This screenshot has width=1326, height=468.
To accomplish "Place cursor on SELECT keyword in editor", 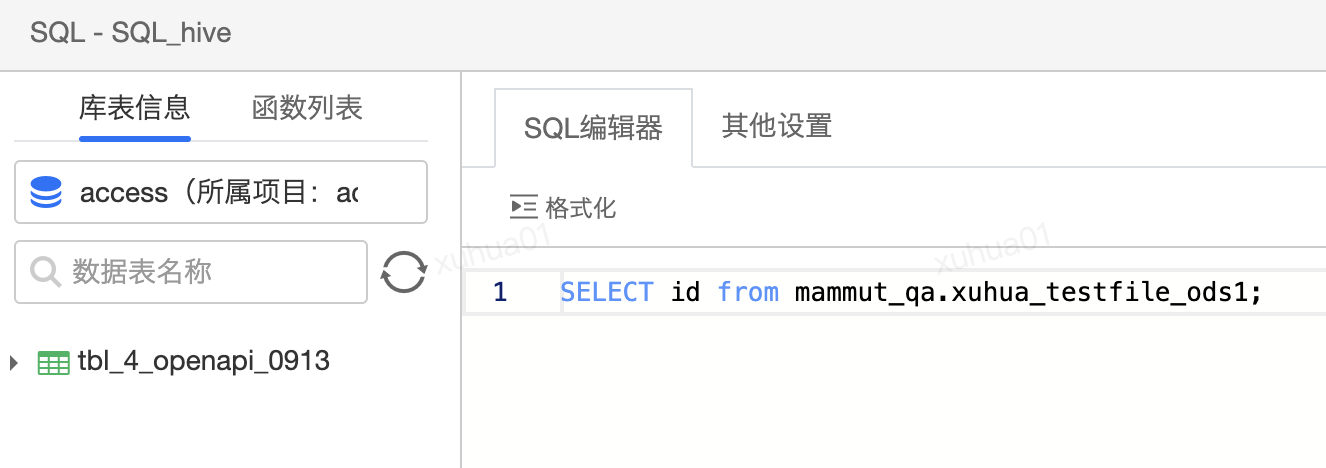I will pos(607,292).
